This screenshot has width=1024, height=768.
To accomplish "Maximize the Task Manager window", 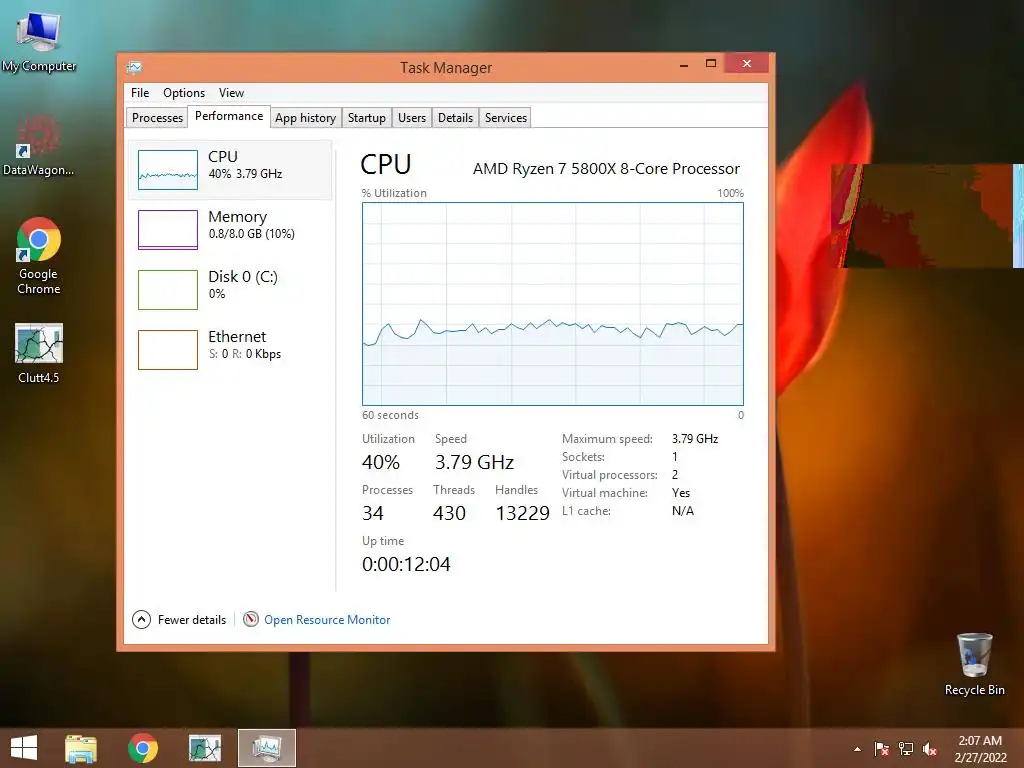I will 711,64.
